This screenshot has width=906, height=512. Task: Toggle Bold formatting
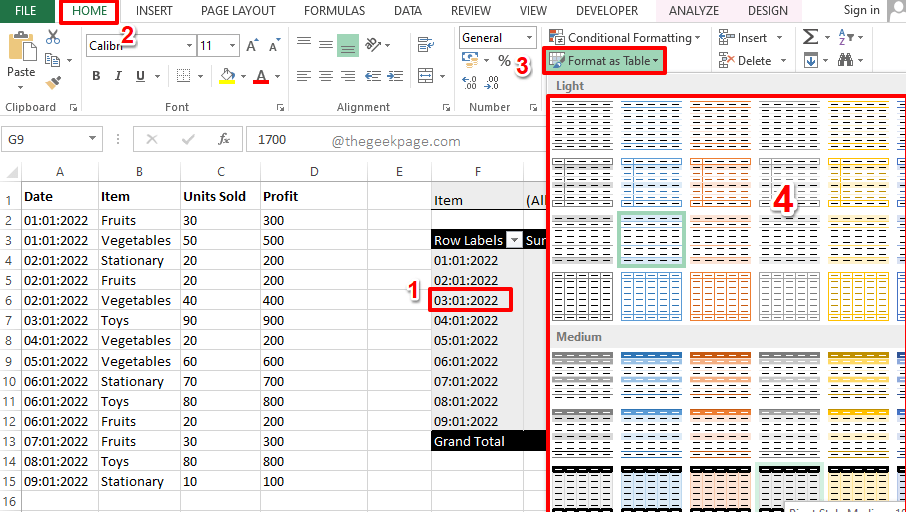click(x=96, y=76)
